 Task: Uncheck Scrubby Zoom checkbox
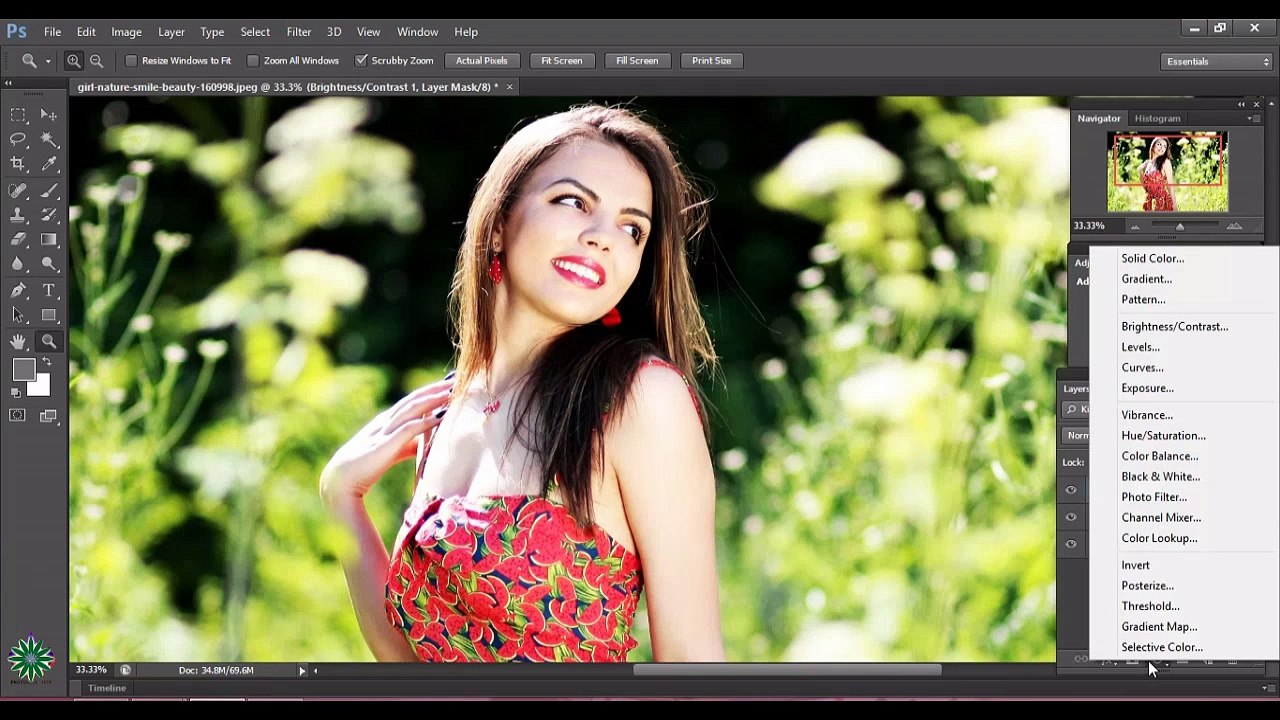pyautogui.click(x=361, y=61)
